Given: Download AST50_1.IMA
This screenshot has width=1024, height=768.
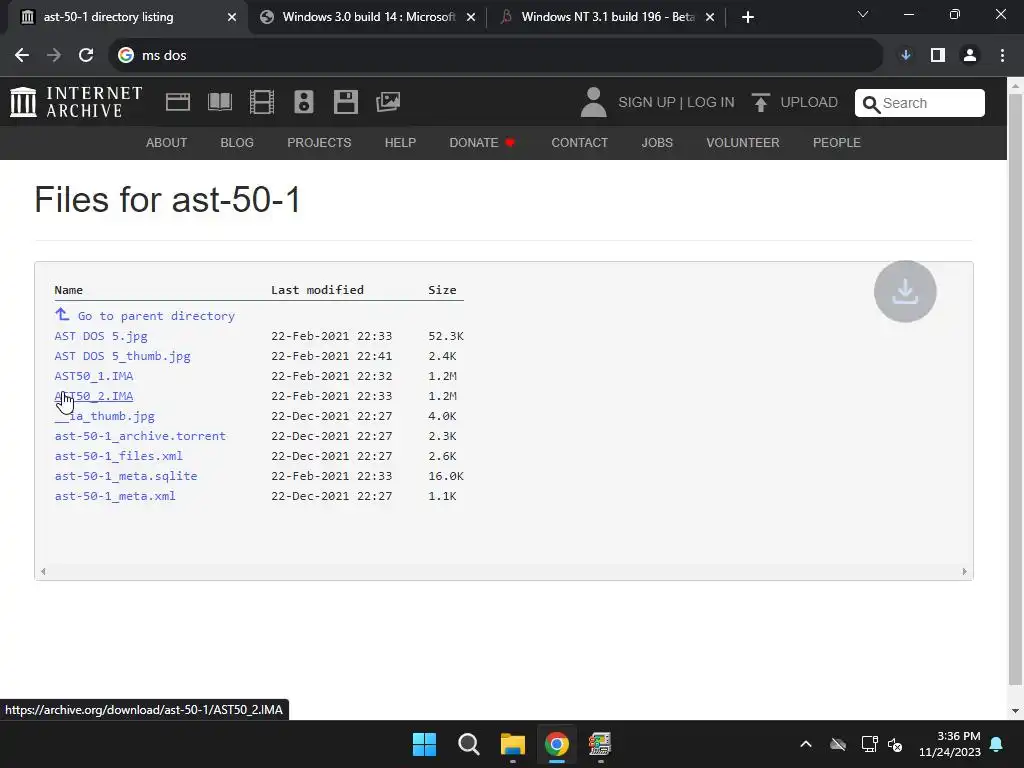Looking at the screenshot, I should click(x=93, y=376).
